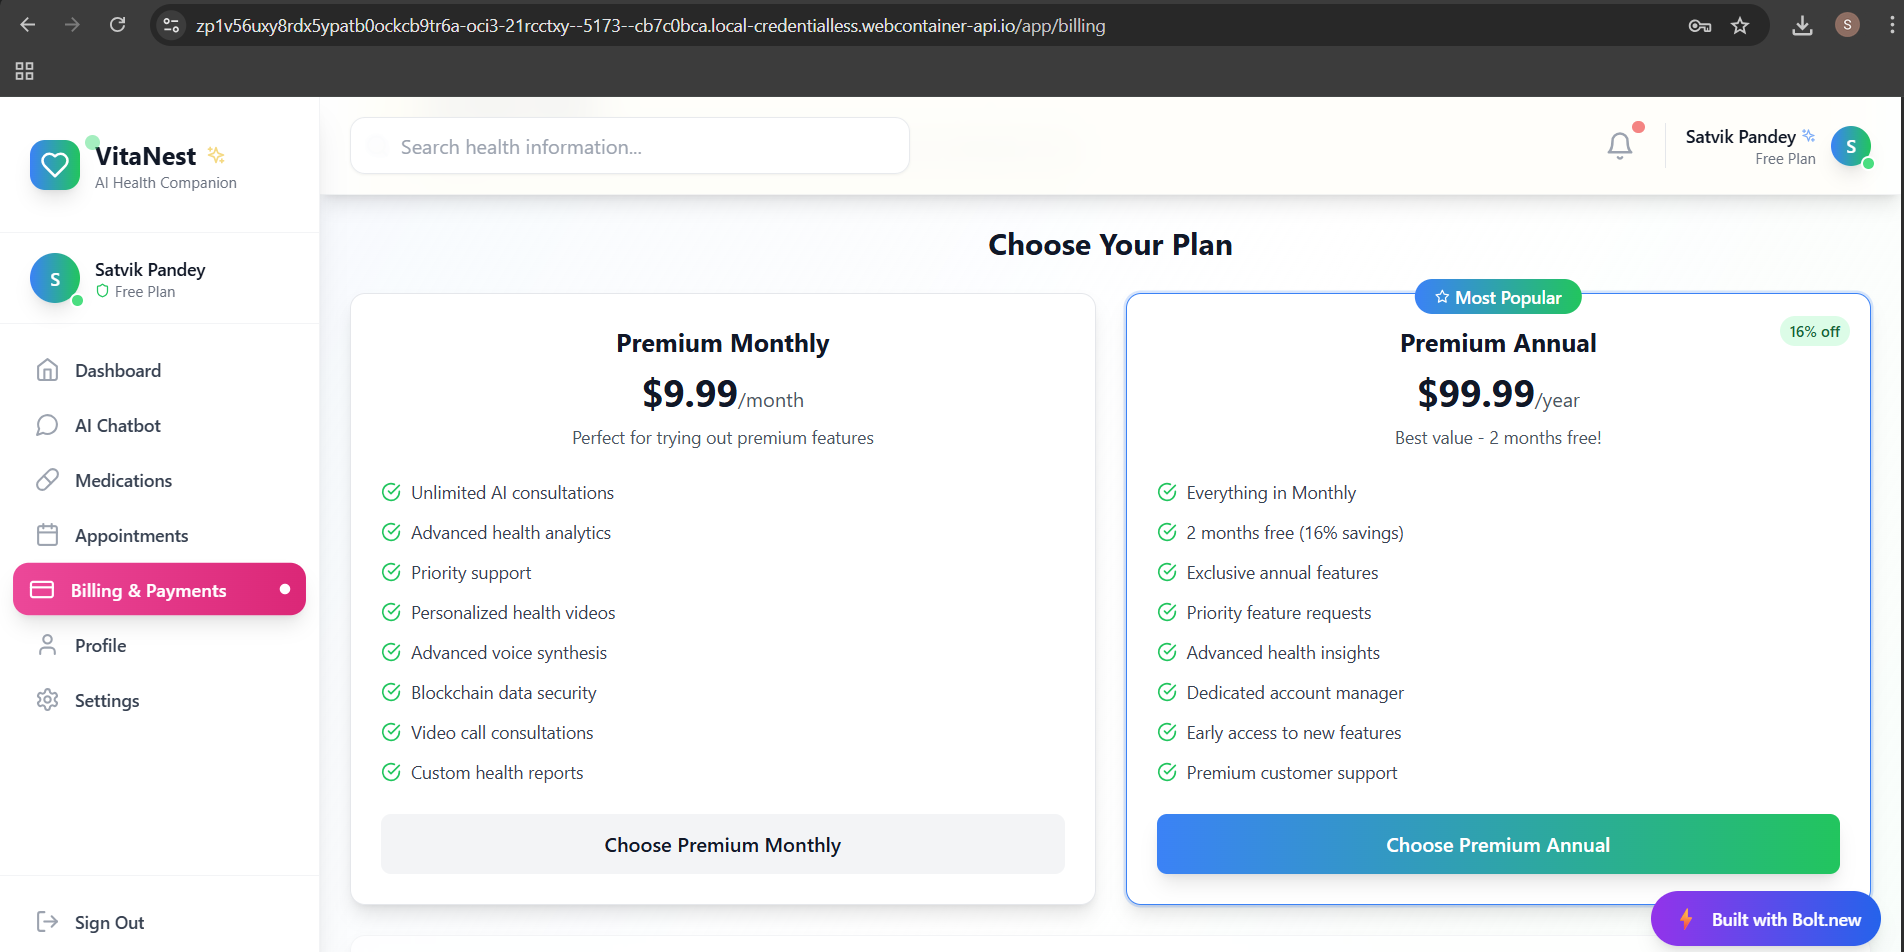Click the $99.99 price
This screenshot has width=1904, height=952.
click(1476, 393)
